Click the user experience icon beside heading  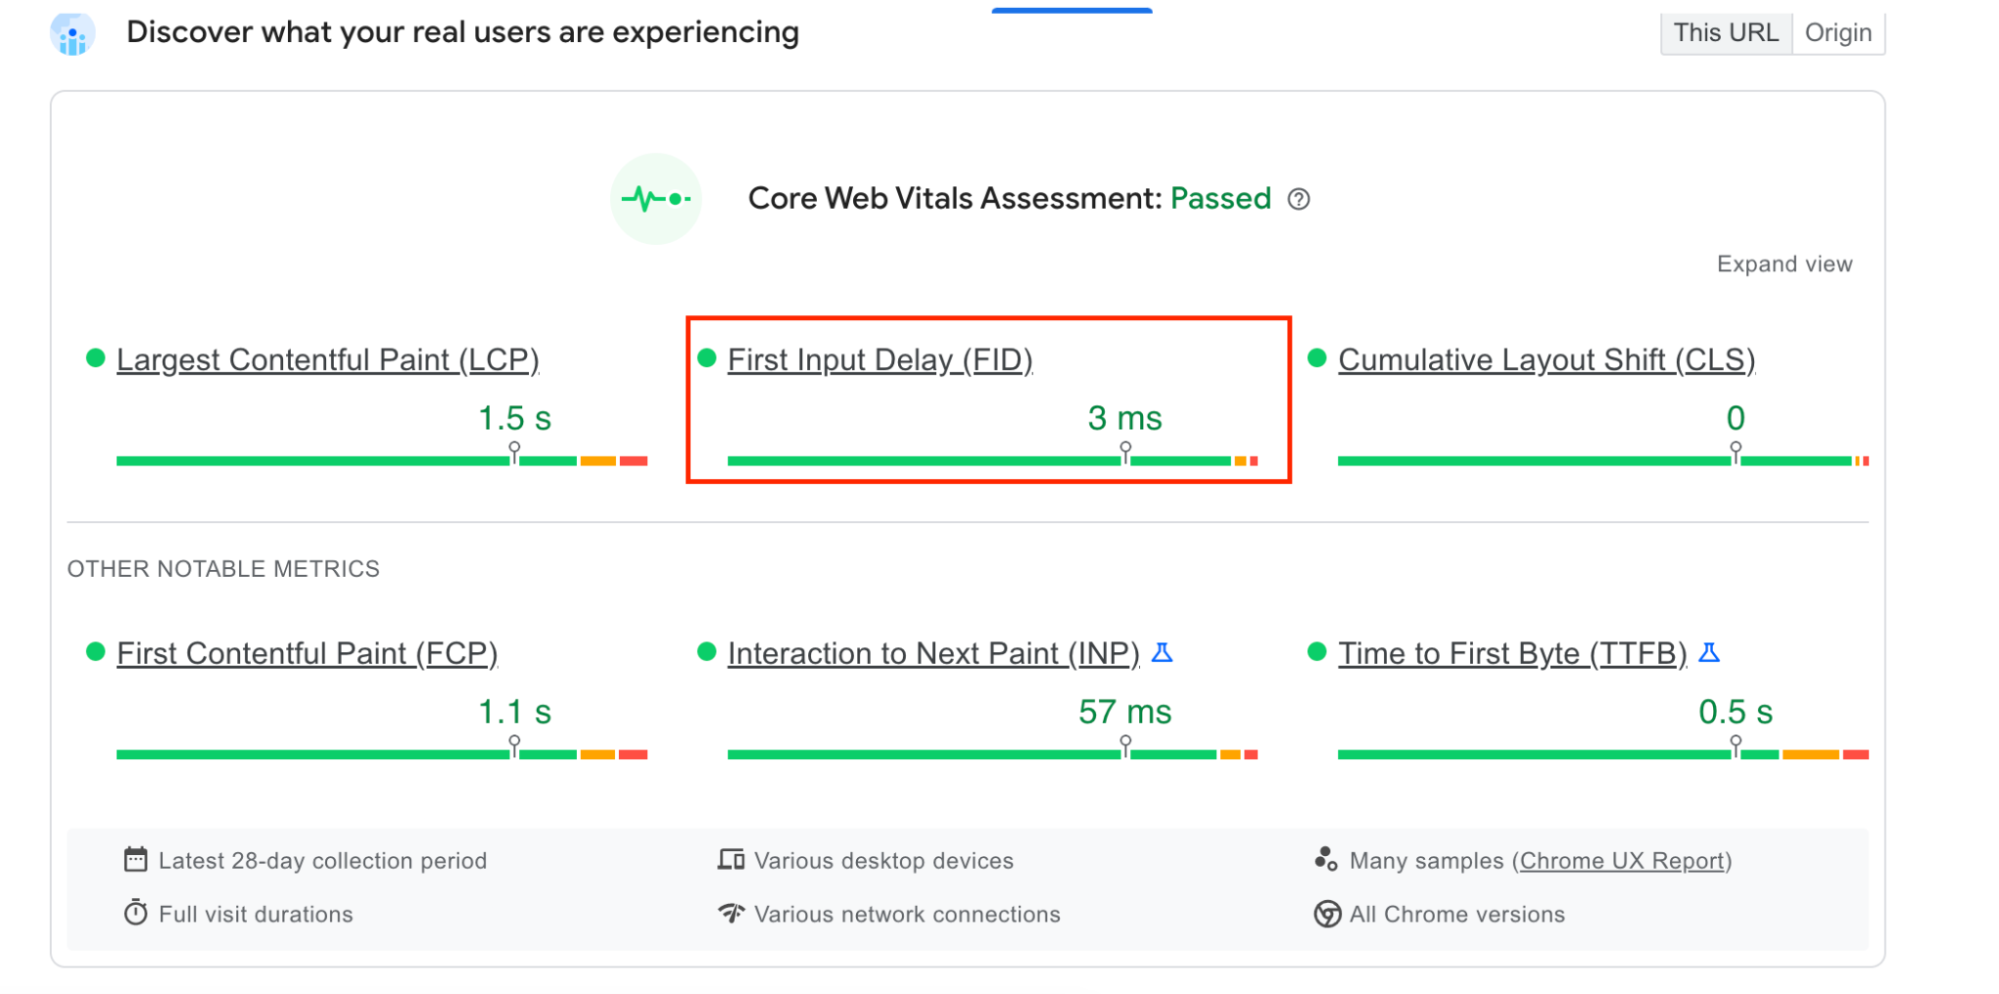72,34
